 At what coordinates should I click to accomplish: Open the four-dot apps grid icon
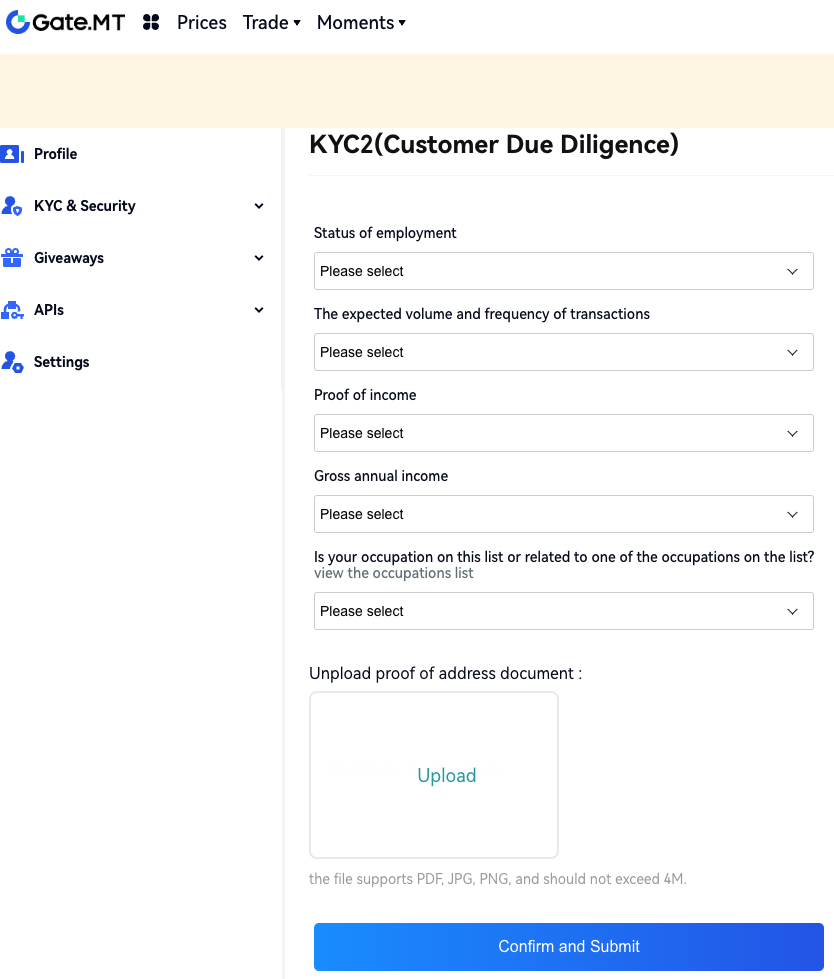point(151,22)
